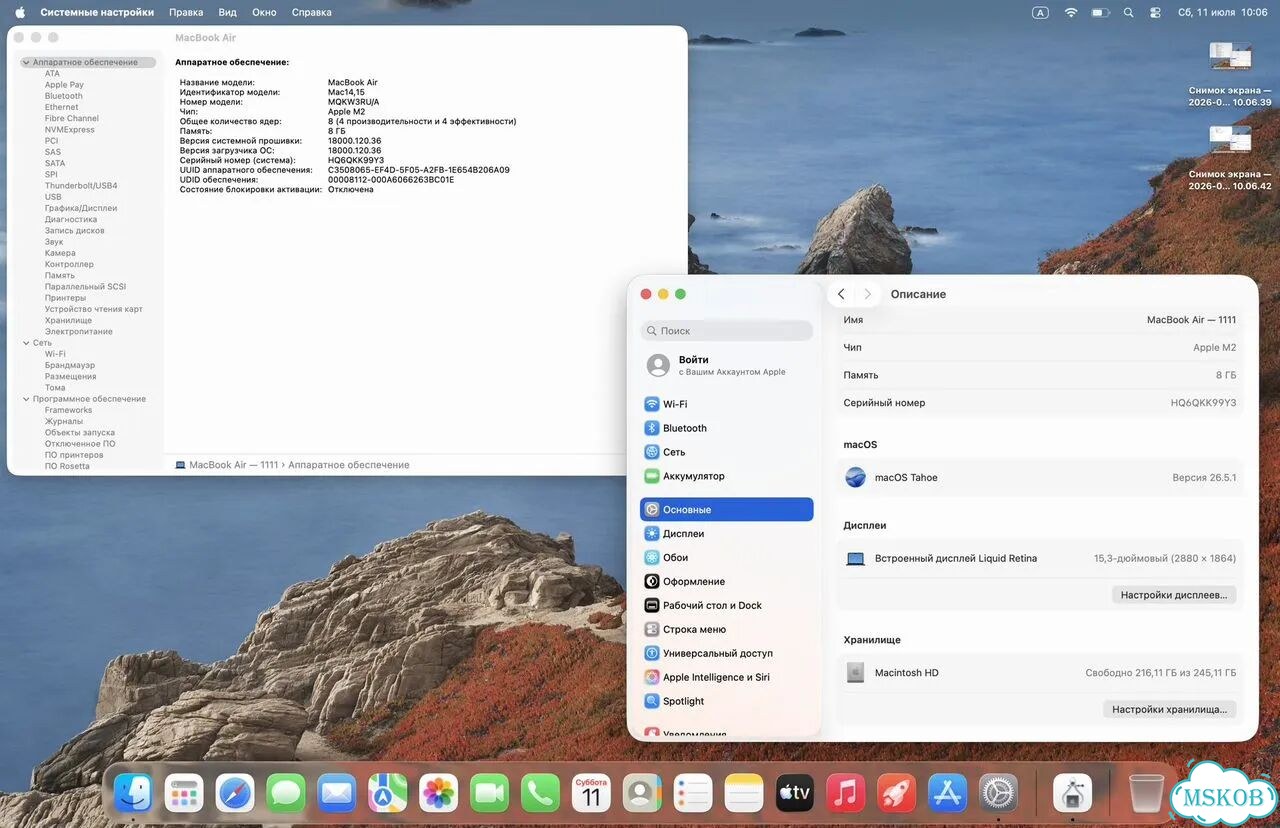Screen dimensions: 1280x828
Task: Select Frameworks under Программное обеспечение
Action: pos(68,410)
